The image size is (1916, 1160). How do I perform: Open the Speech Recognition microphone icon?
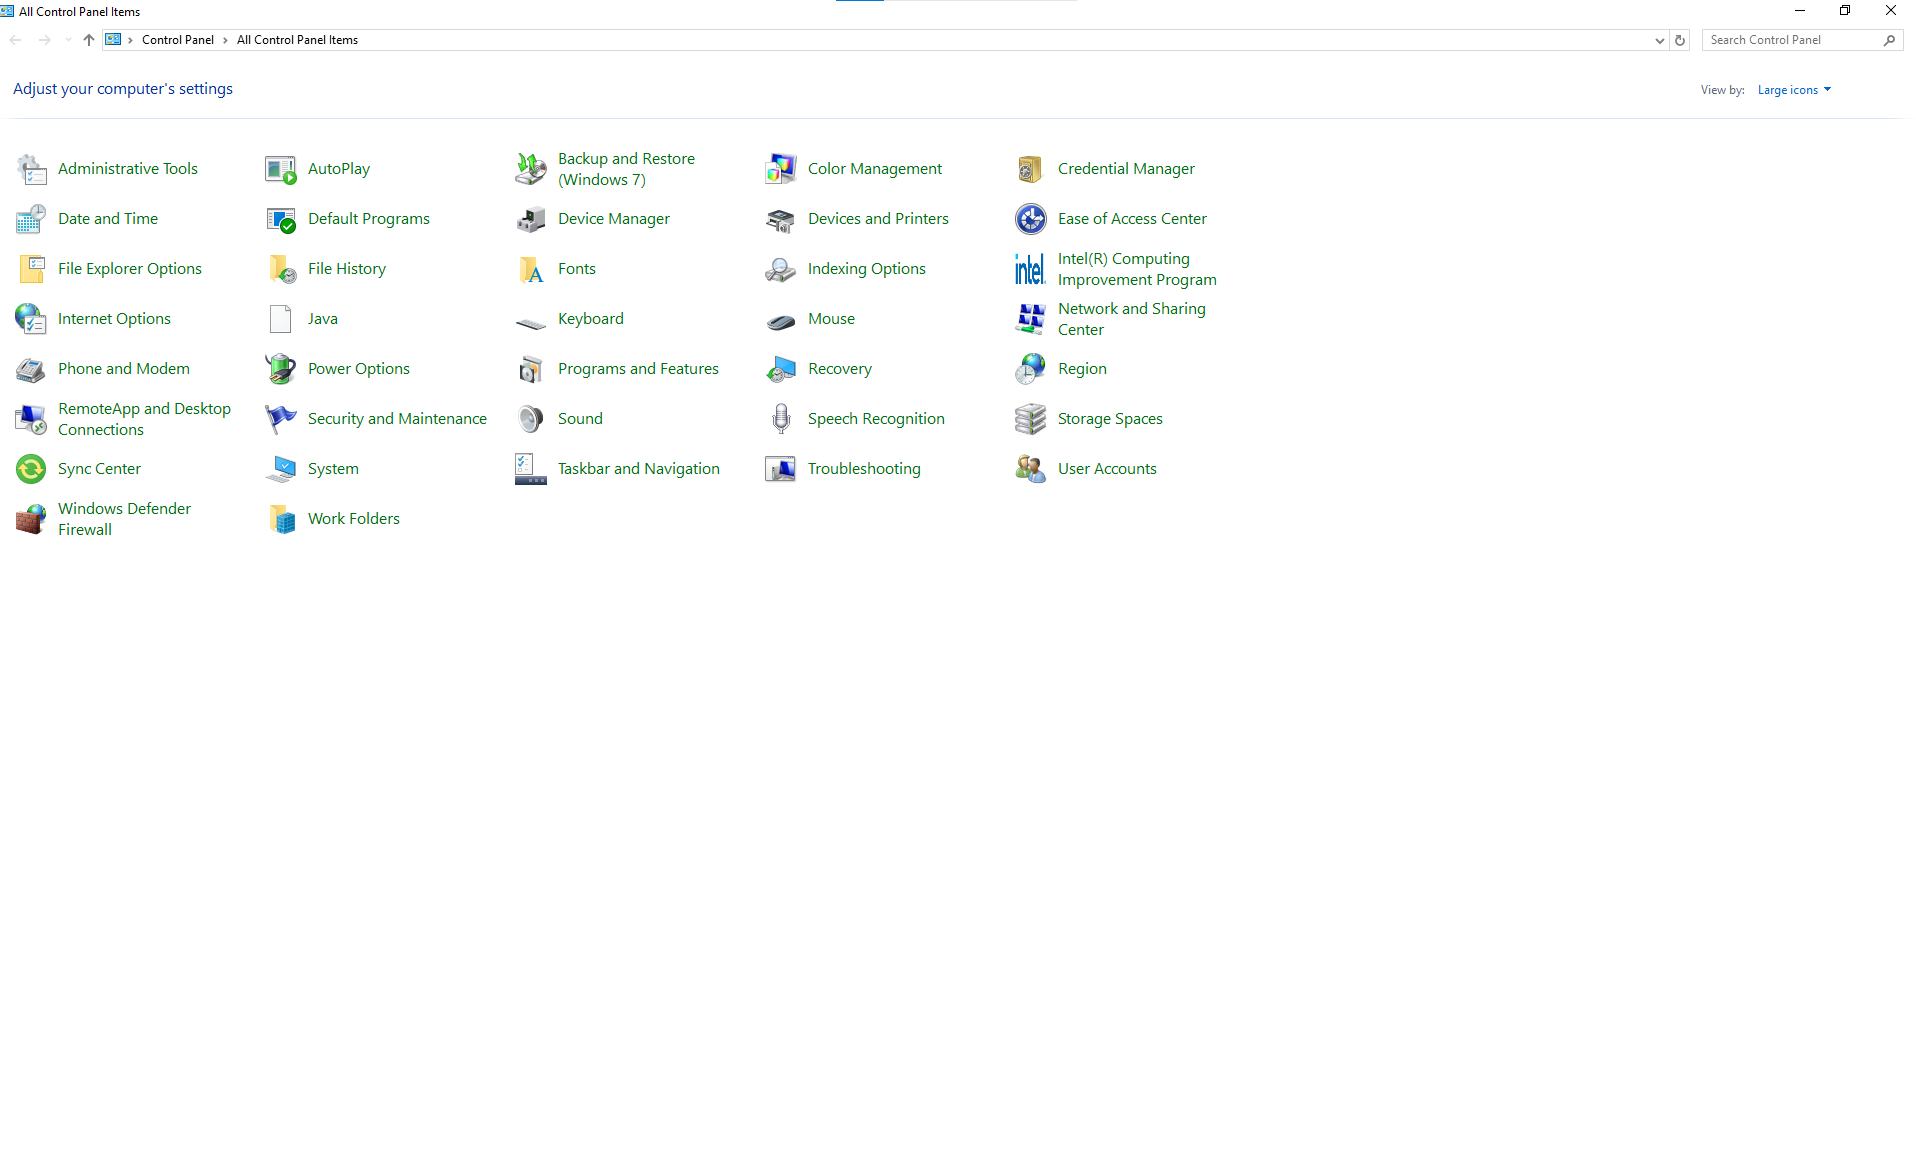pyautogui.click(x=781, y=419)
